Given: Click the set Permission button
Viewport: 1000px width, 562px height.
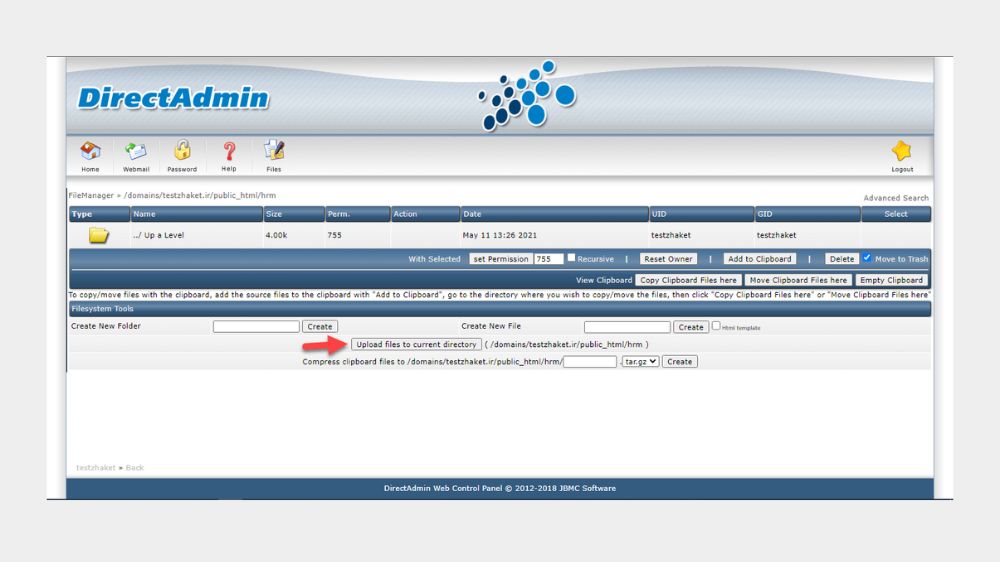Looking at the screenshot, I should coord(501,259).
